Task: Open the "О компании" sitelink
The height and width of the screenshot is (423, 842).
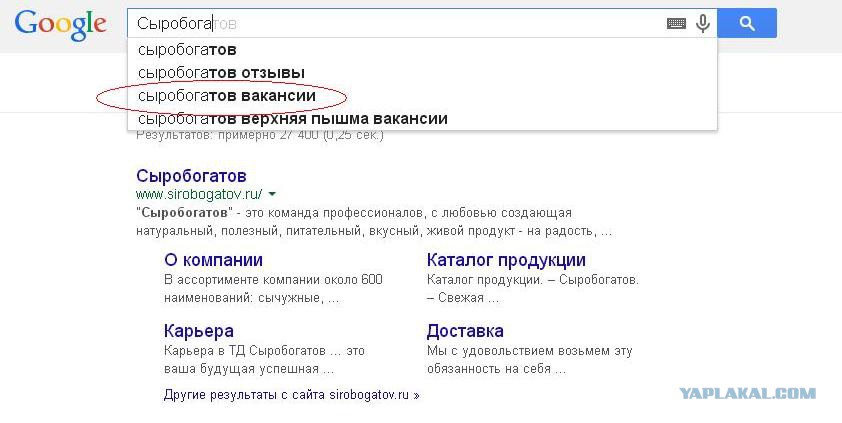Action: point(213,260)
